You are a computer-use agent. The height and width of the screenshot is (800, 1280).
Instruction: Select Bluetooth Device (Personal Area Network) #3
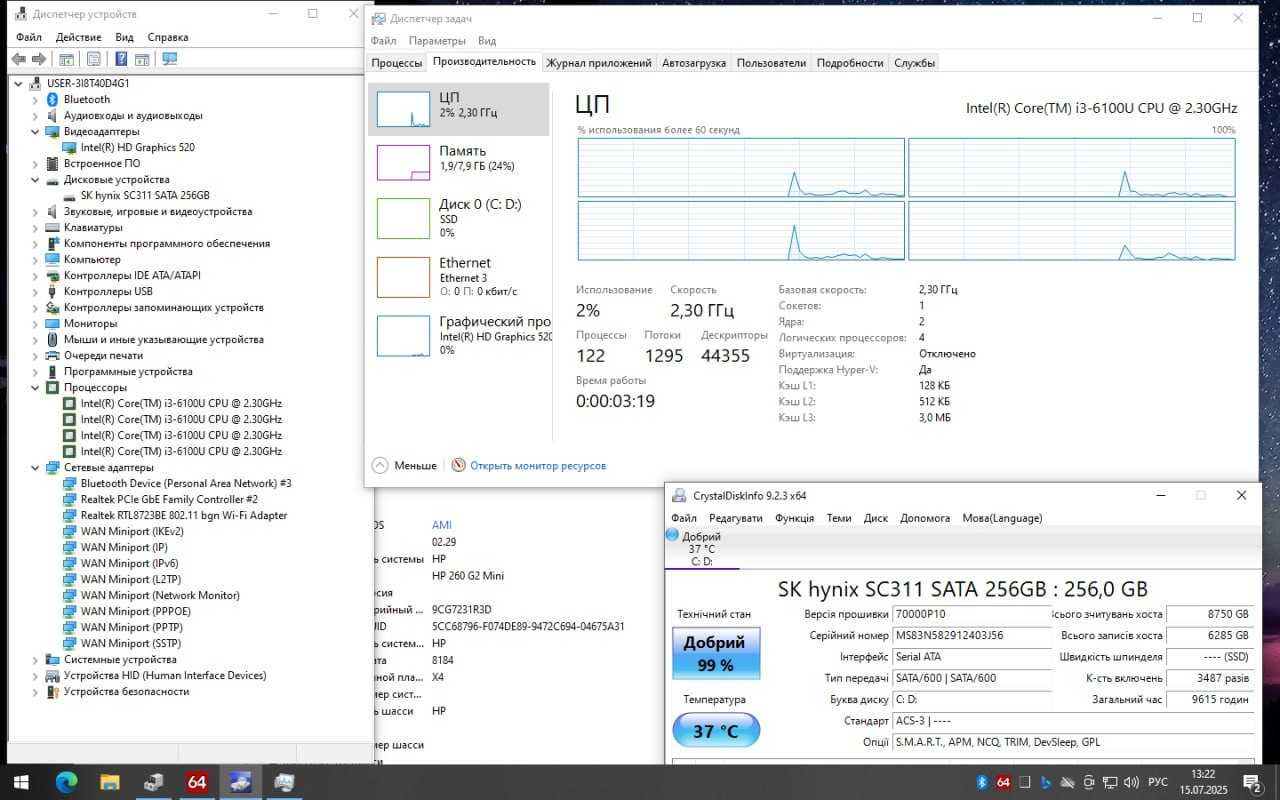pos(186,483)
